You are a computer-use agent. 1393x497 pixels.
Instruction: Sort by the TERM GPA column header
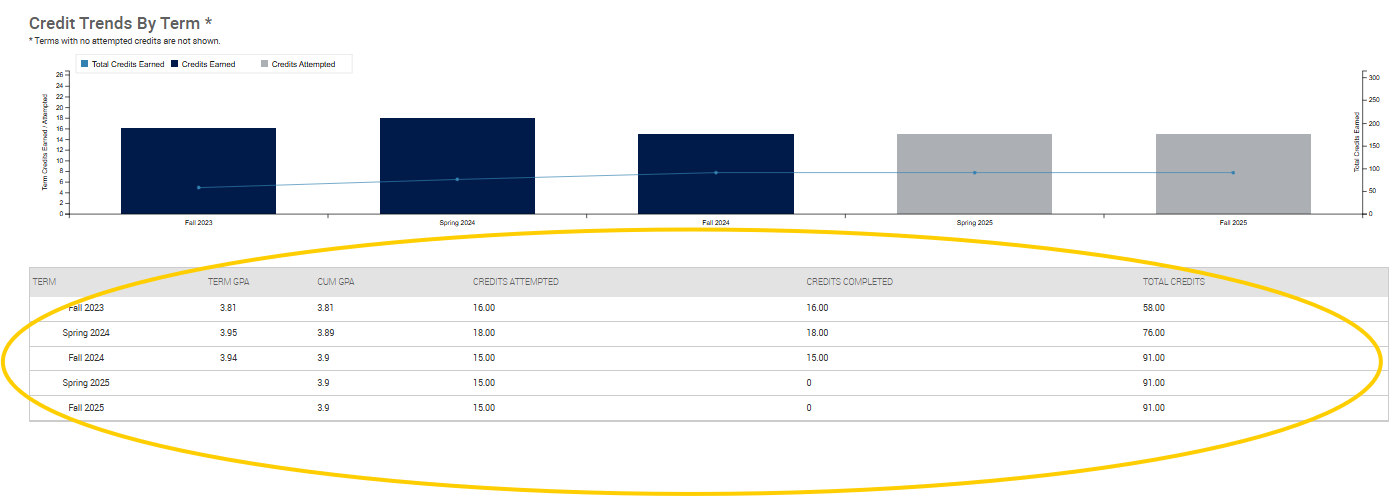(228, 282)
